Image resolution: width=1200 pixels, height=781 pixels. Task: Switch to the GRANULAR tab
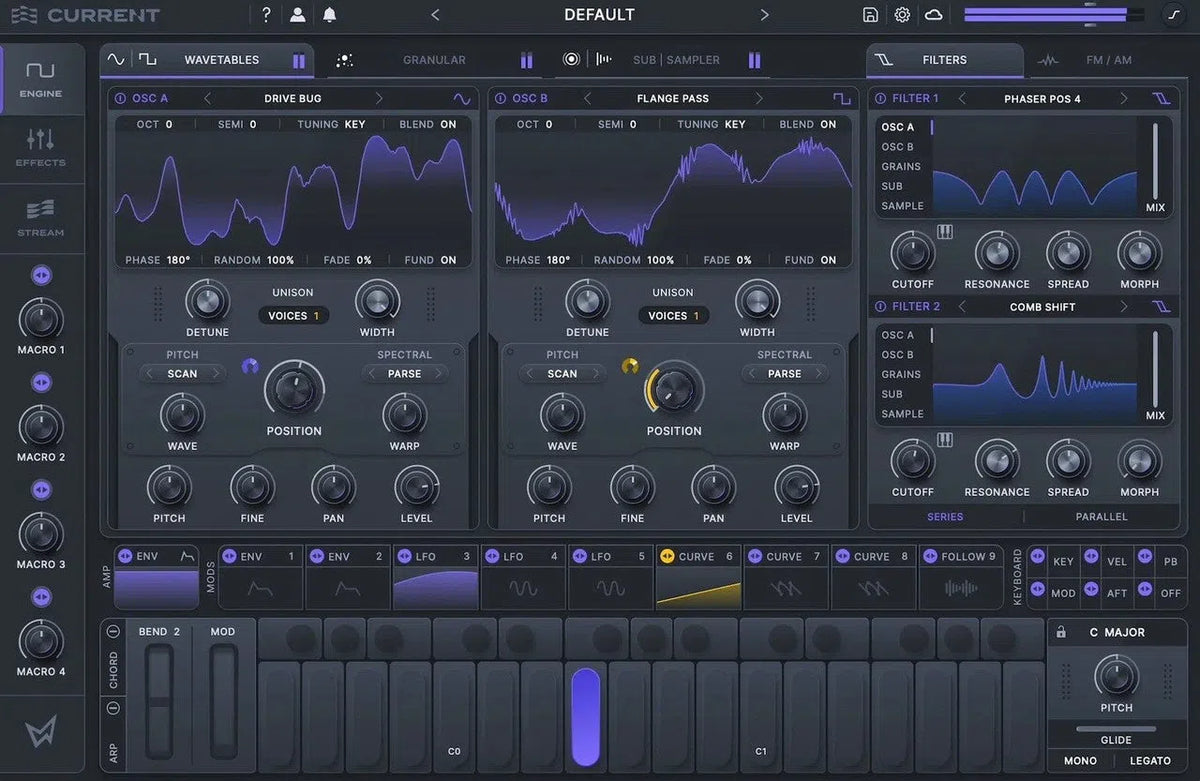[x=434, y=59]
